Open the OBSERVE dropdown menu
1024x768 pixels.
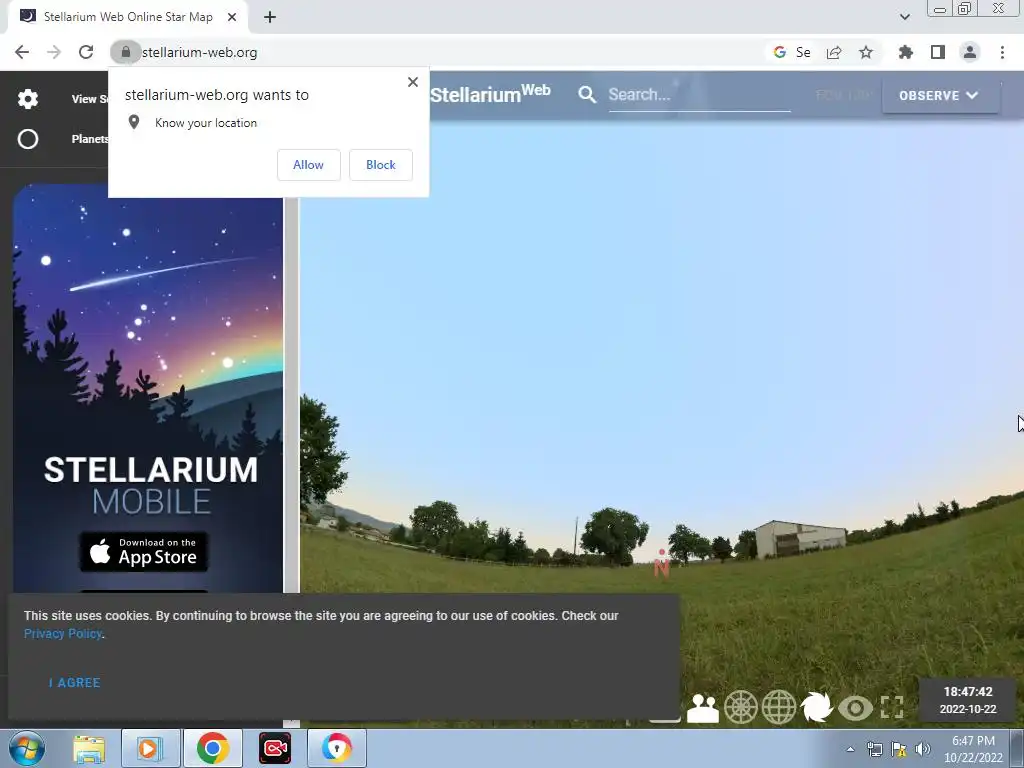pos(940,95)
